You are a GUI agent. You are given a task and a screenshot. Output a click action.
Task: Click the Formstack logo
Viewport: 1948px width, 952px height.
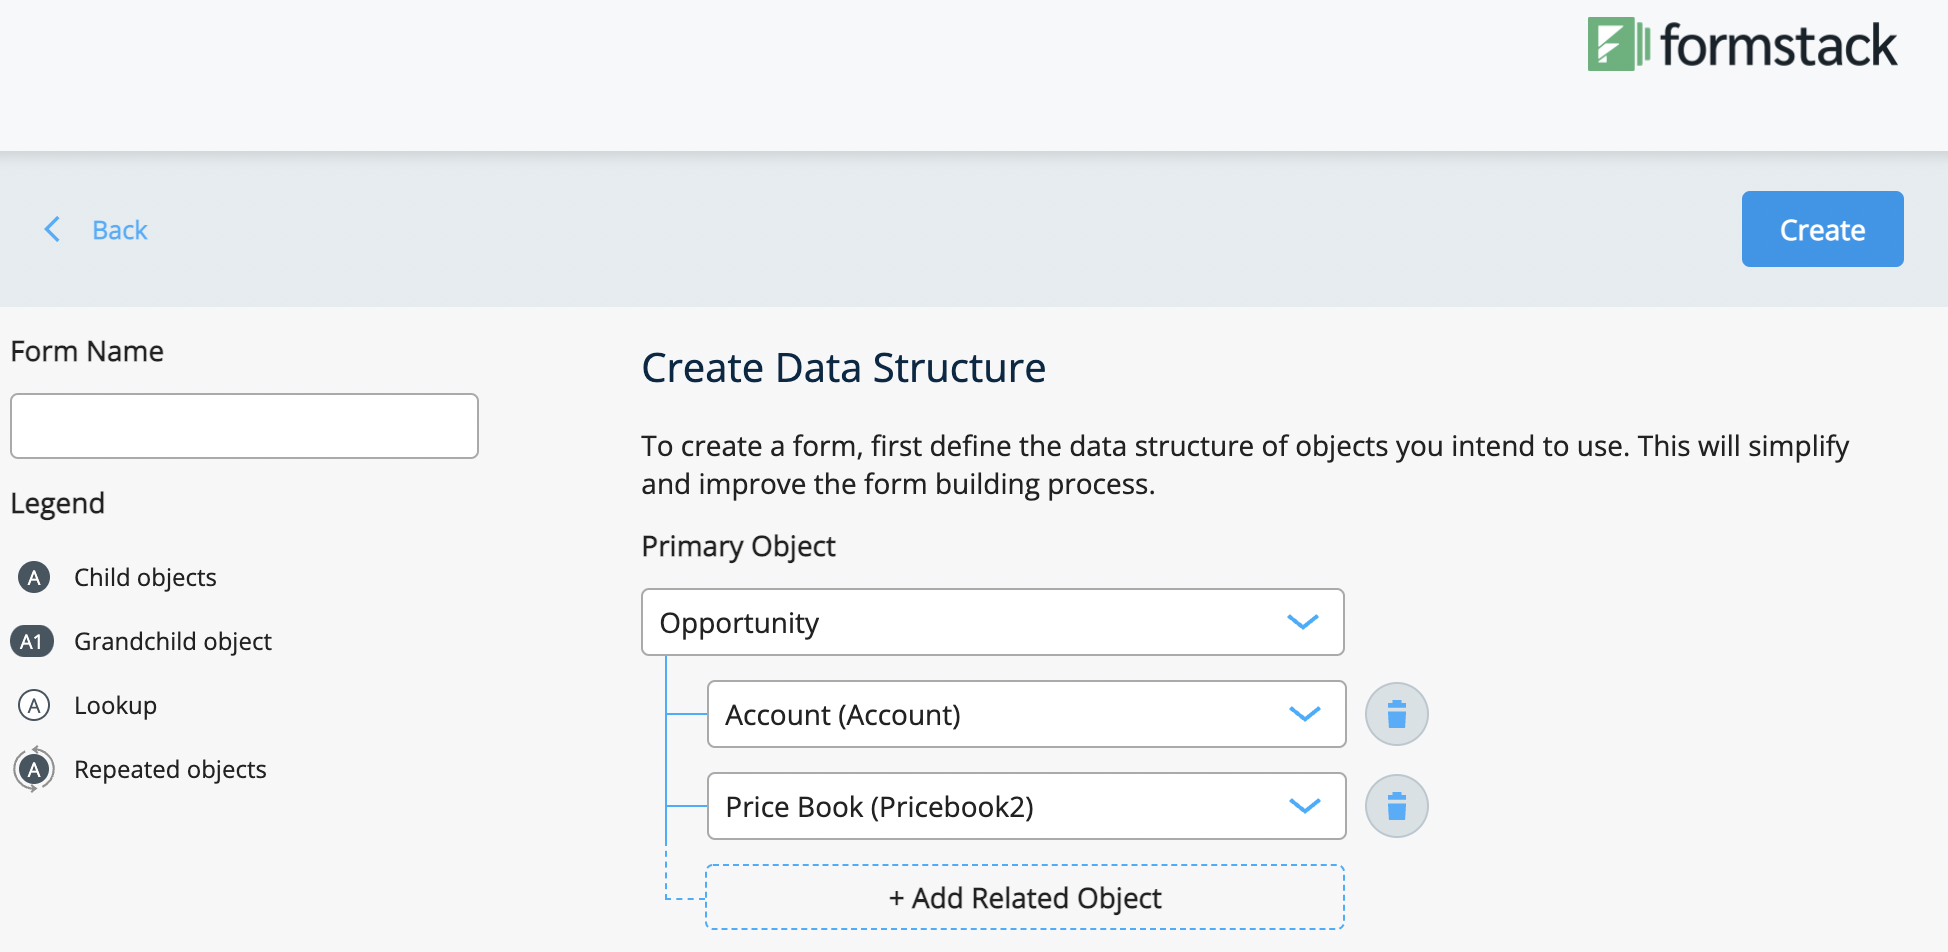pos(1742,45)
